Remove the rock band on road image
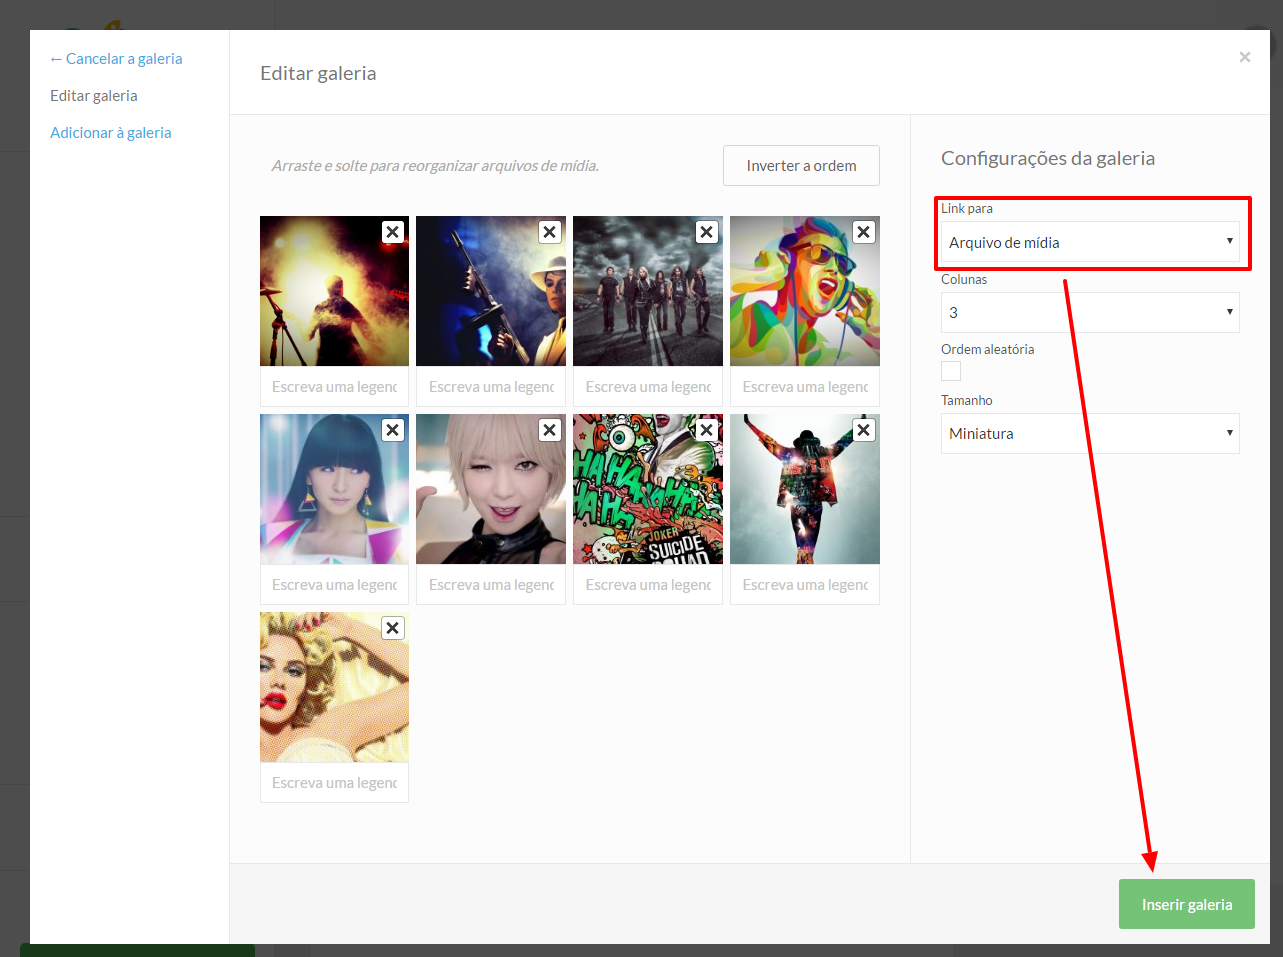The image size is (1283, 957). [707, 232]
